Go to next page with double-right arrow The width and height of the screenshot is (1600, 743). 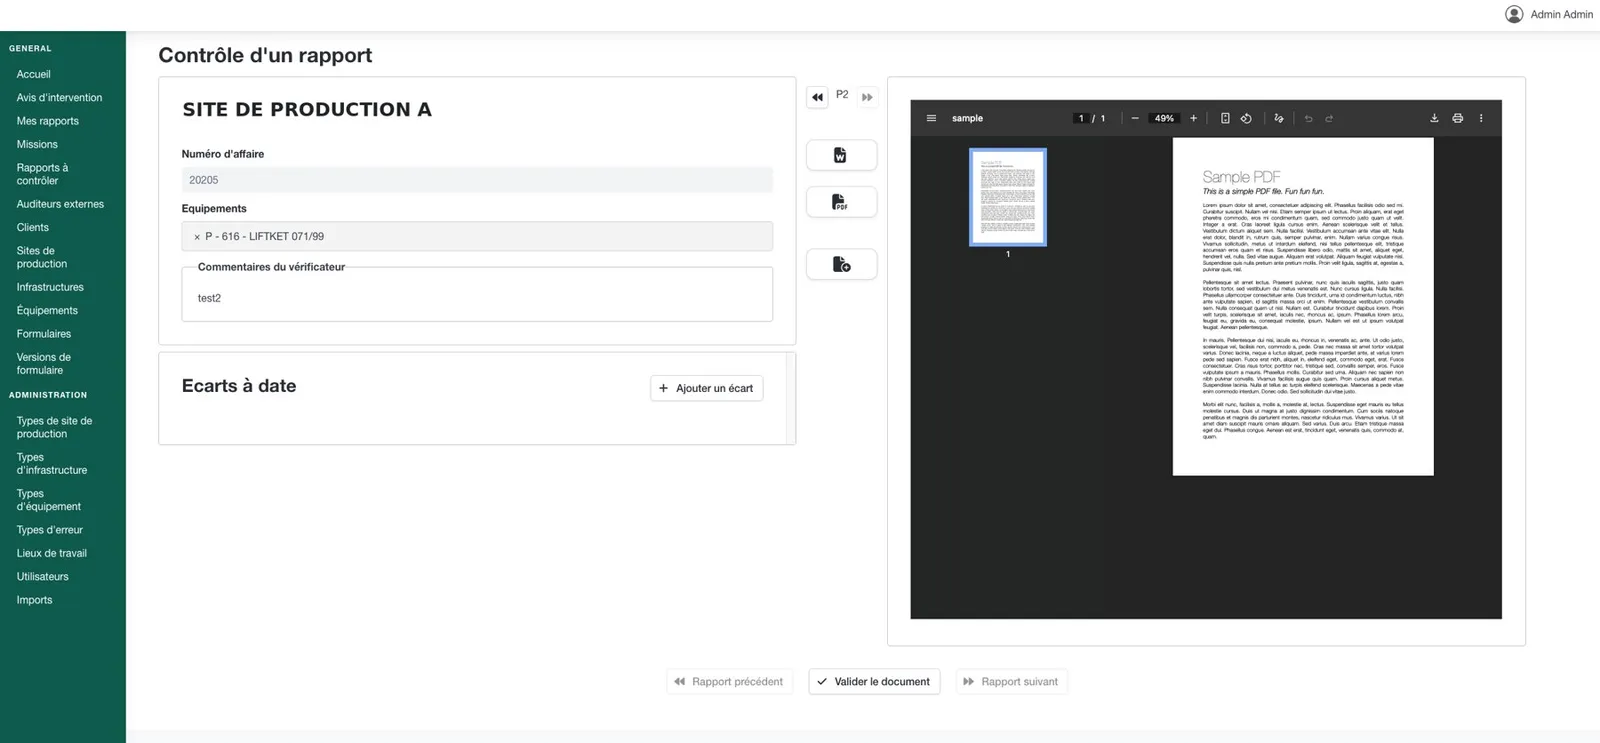[x=867, y=97]
